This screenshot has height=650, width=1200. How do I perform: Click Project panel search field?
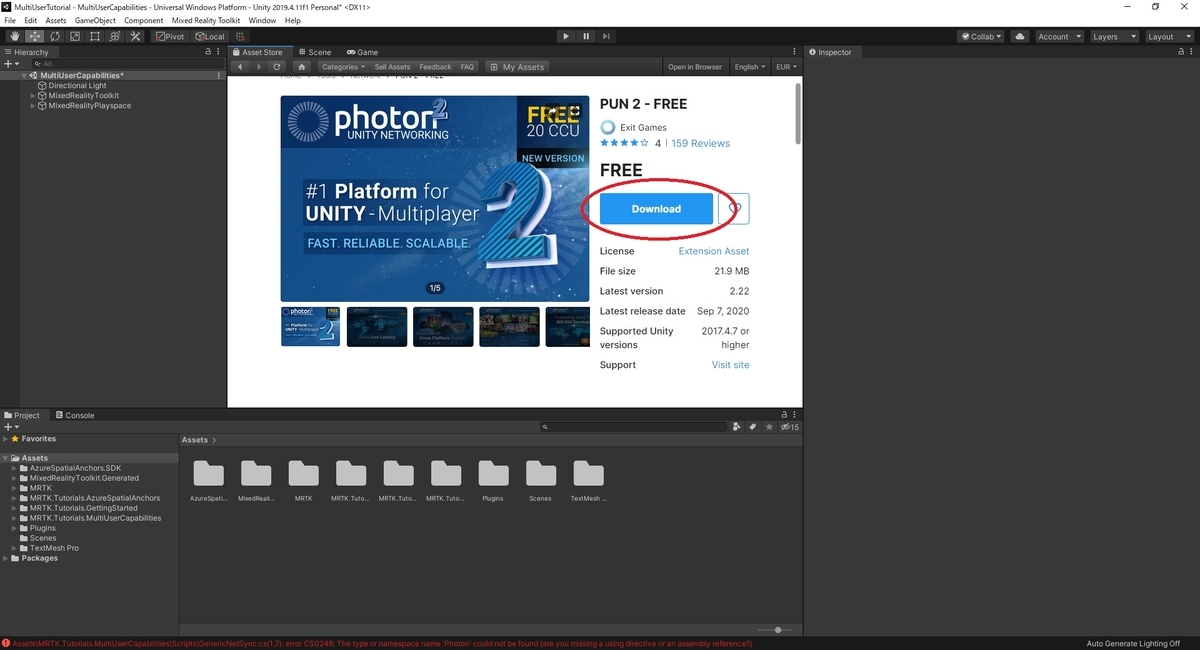click(634, 427)
